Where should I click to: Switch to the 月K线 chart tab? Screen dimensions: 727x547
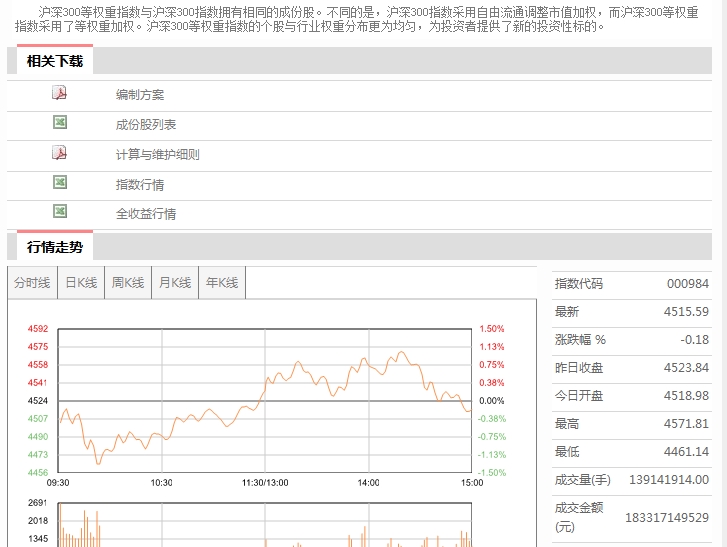[x=175, y=283]
